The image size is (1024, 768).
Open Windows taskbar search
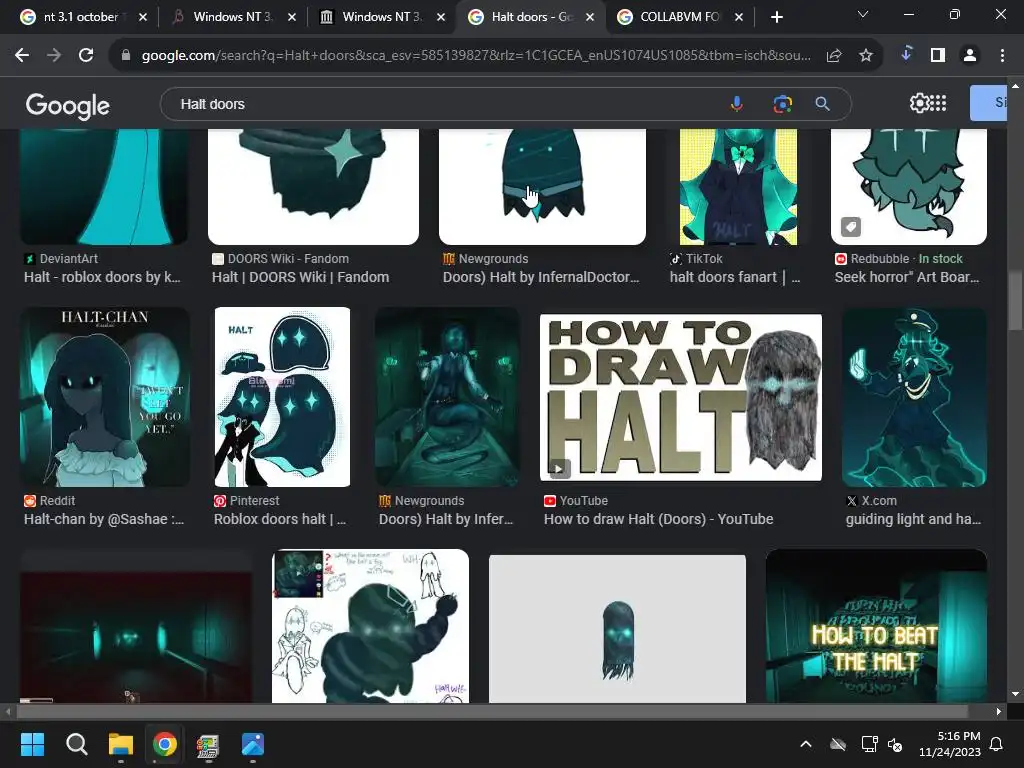76,744
